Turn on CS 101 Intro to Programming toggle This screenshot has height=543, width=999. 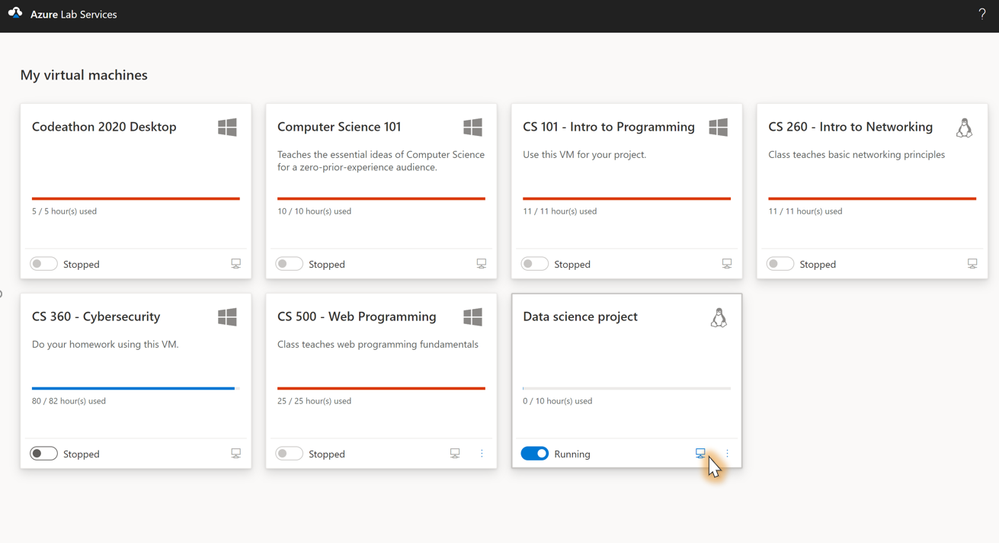(x=535, y=264)
